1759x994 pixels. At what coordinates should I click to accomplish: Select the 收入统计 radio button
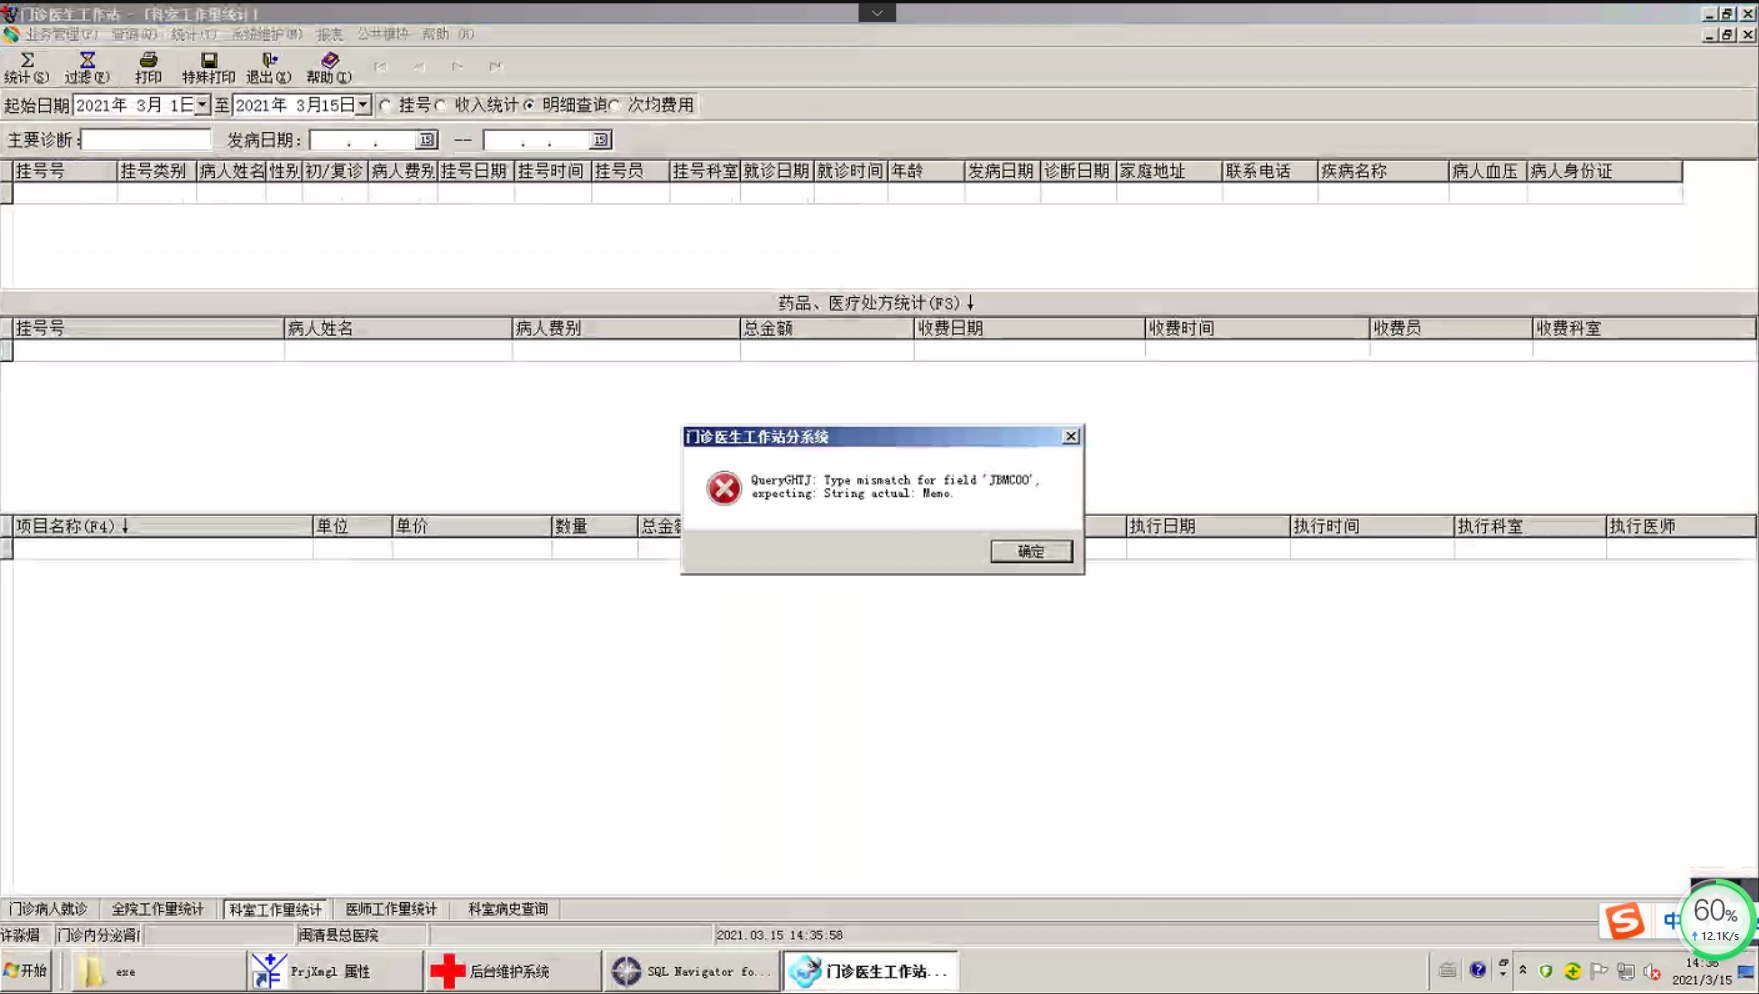point(441,105)
